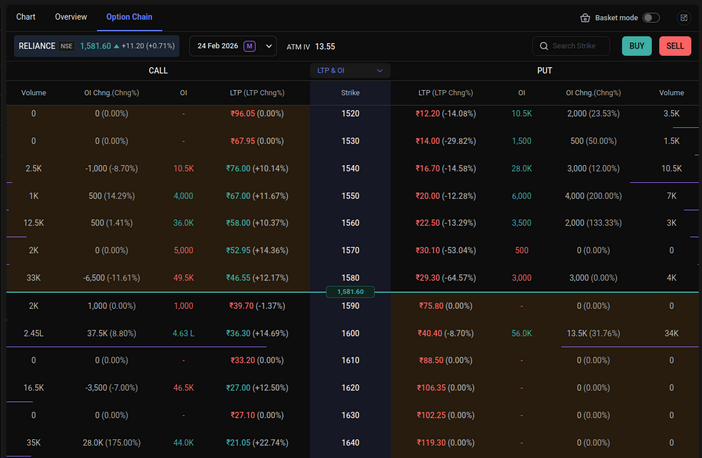
Task: Click the green price-up triangle indicator
Action: pos(117,46)
